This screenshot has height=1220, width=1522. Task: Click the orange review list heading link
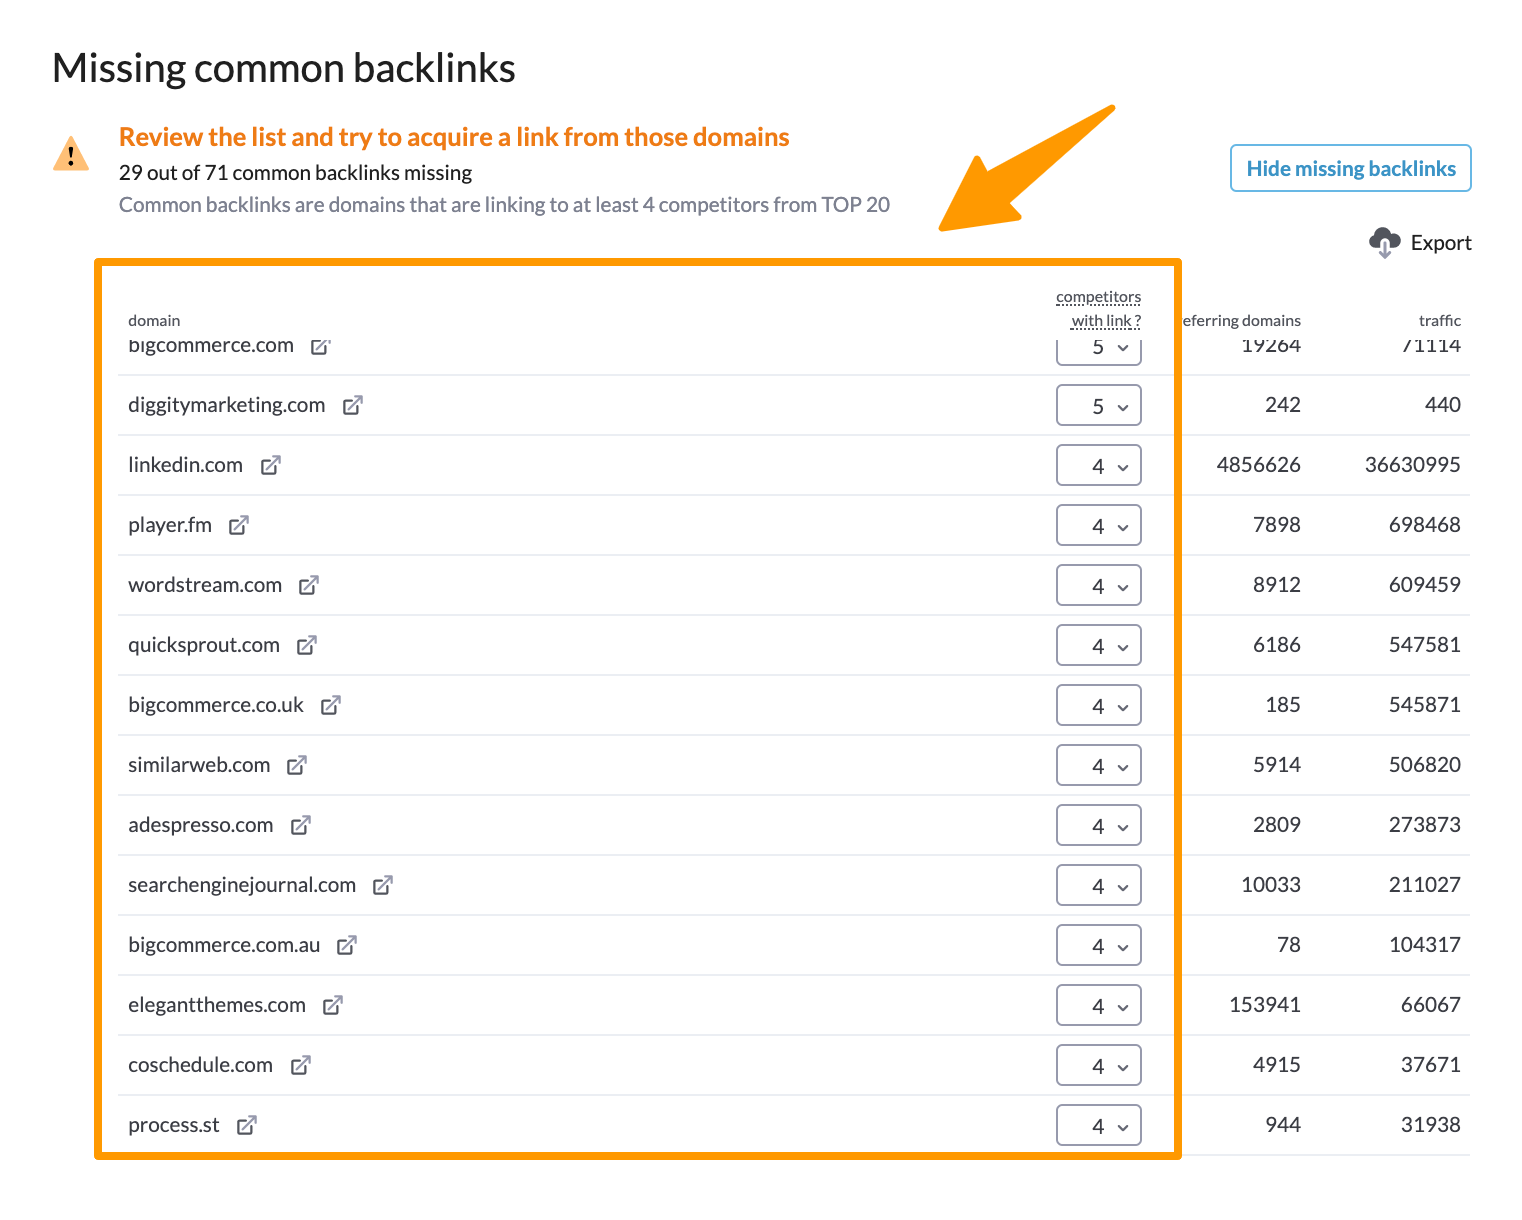tap(454, 137)
